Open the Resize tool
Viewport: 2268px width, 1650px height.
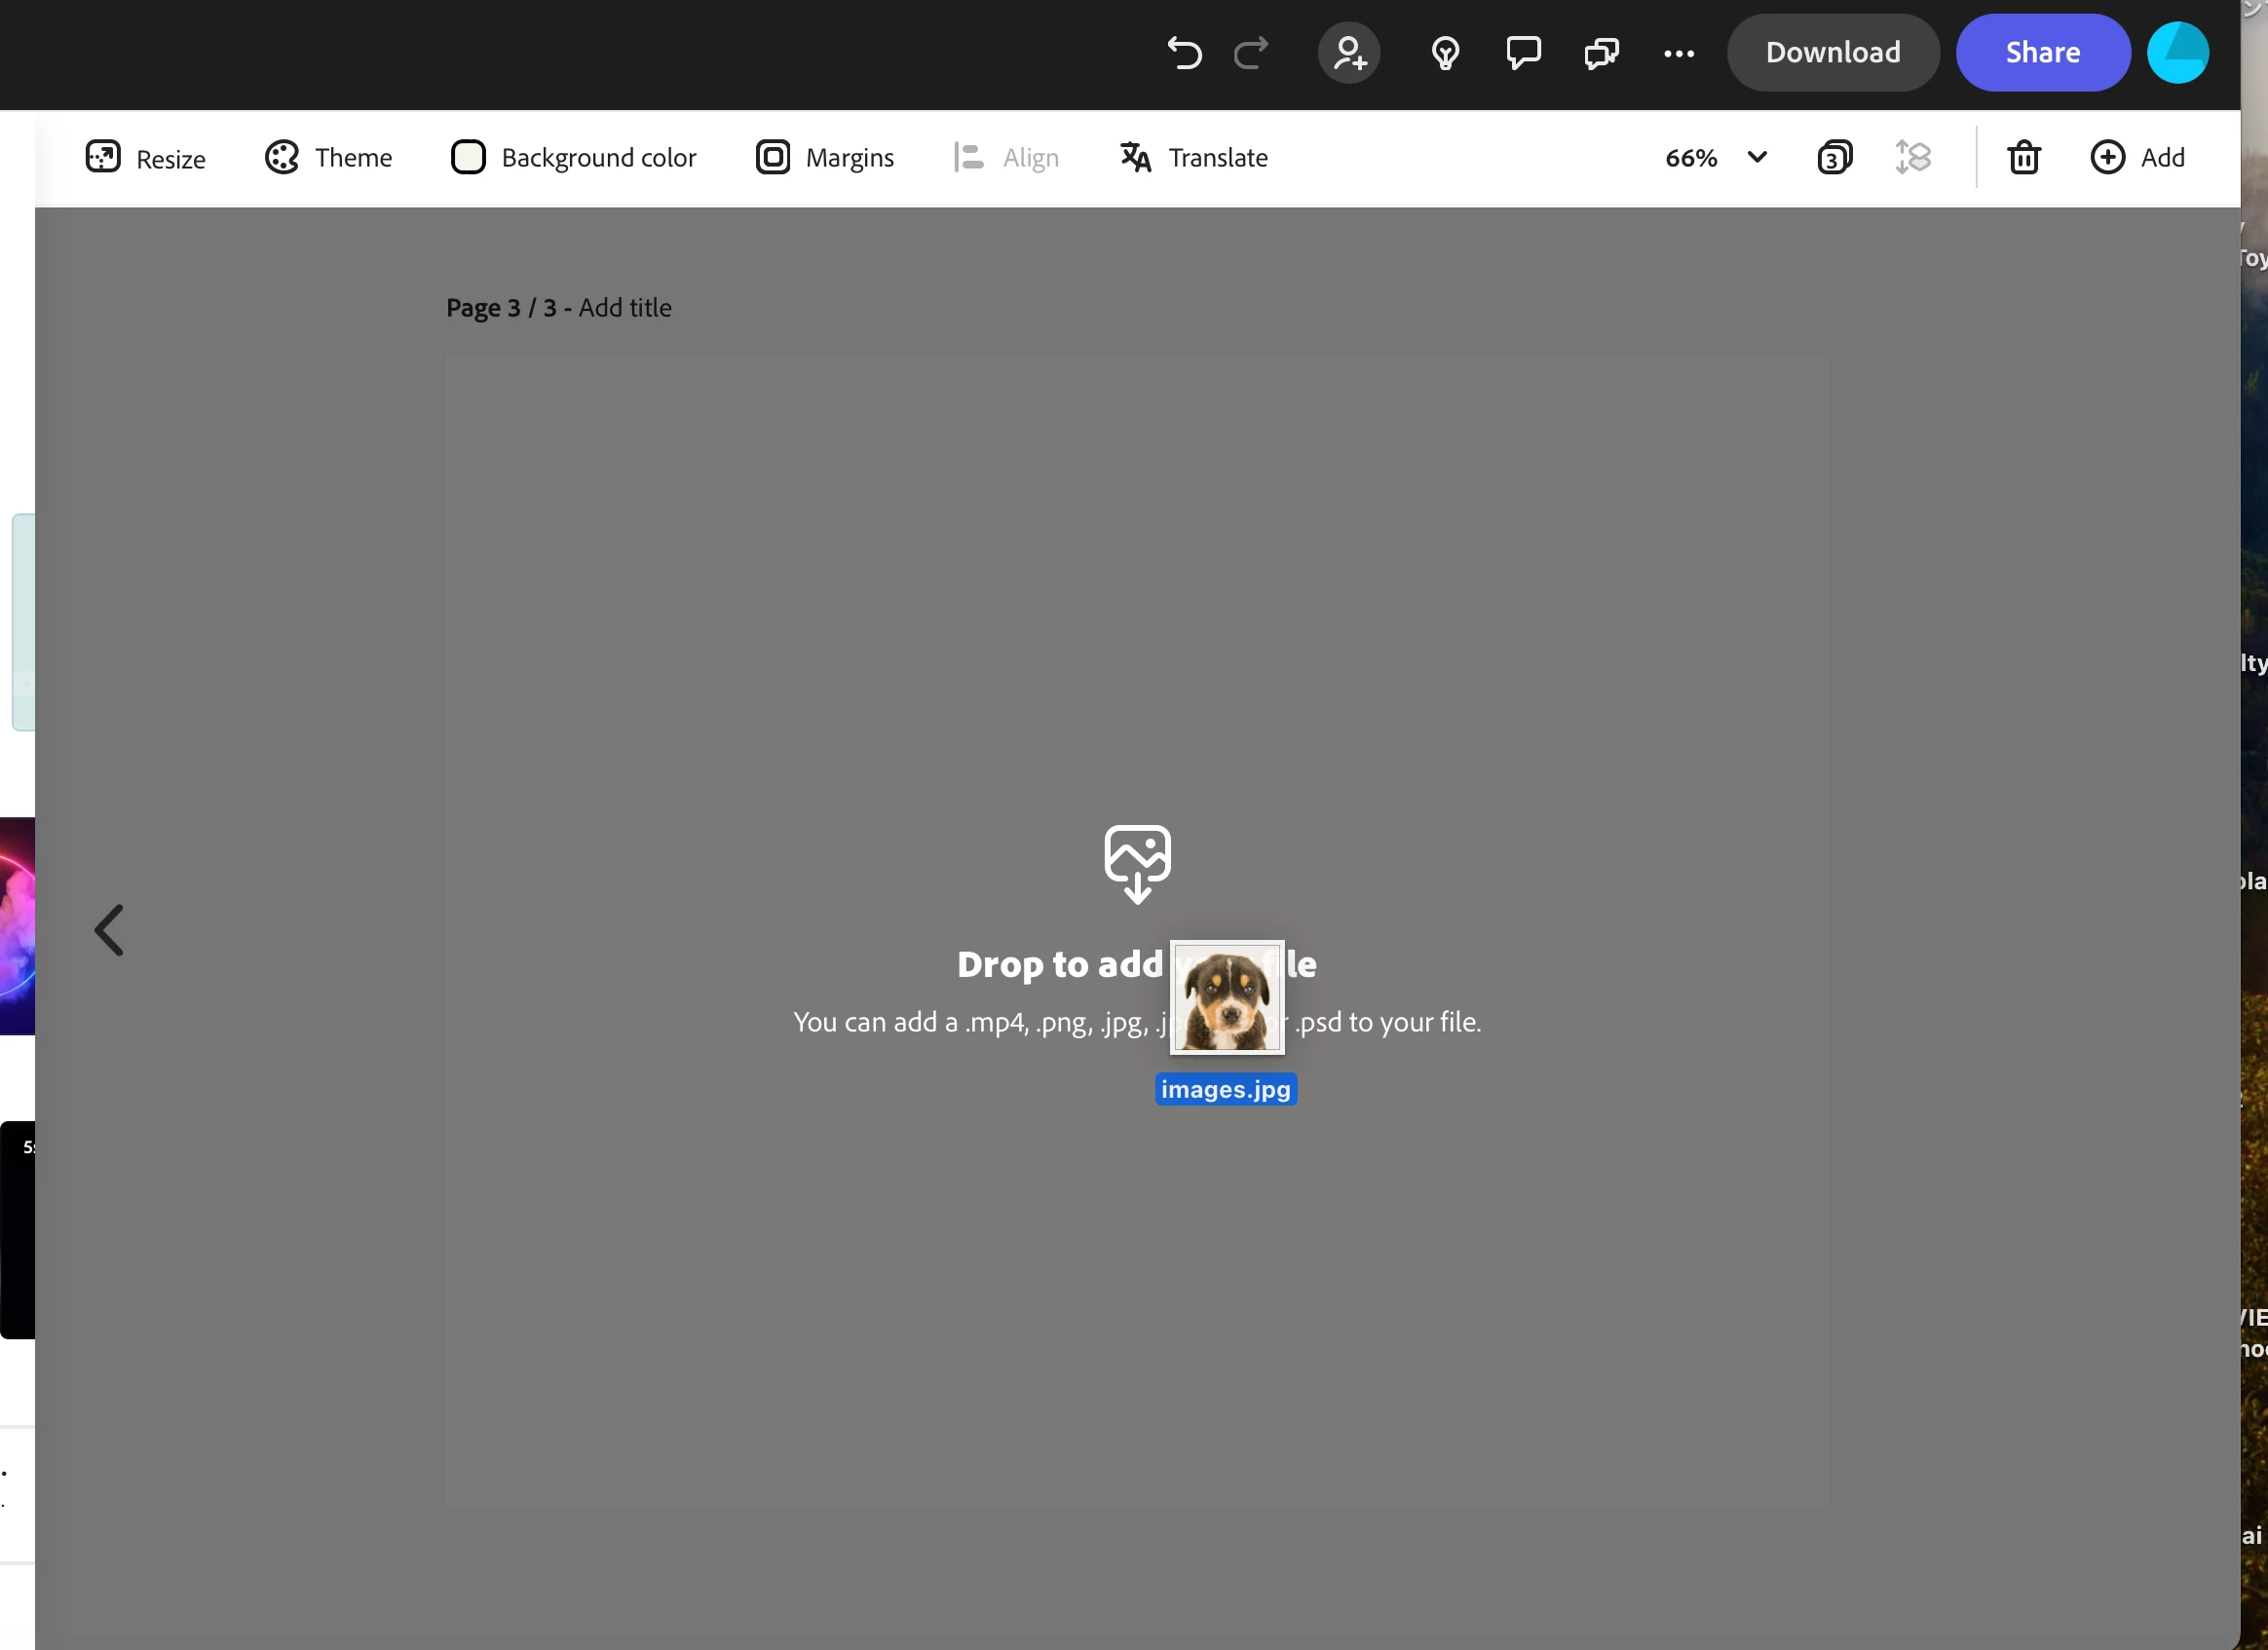[x=145, y=158]
